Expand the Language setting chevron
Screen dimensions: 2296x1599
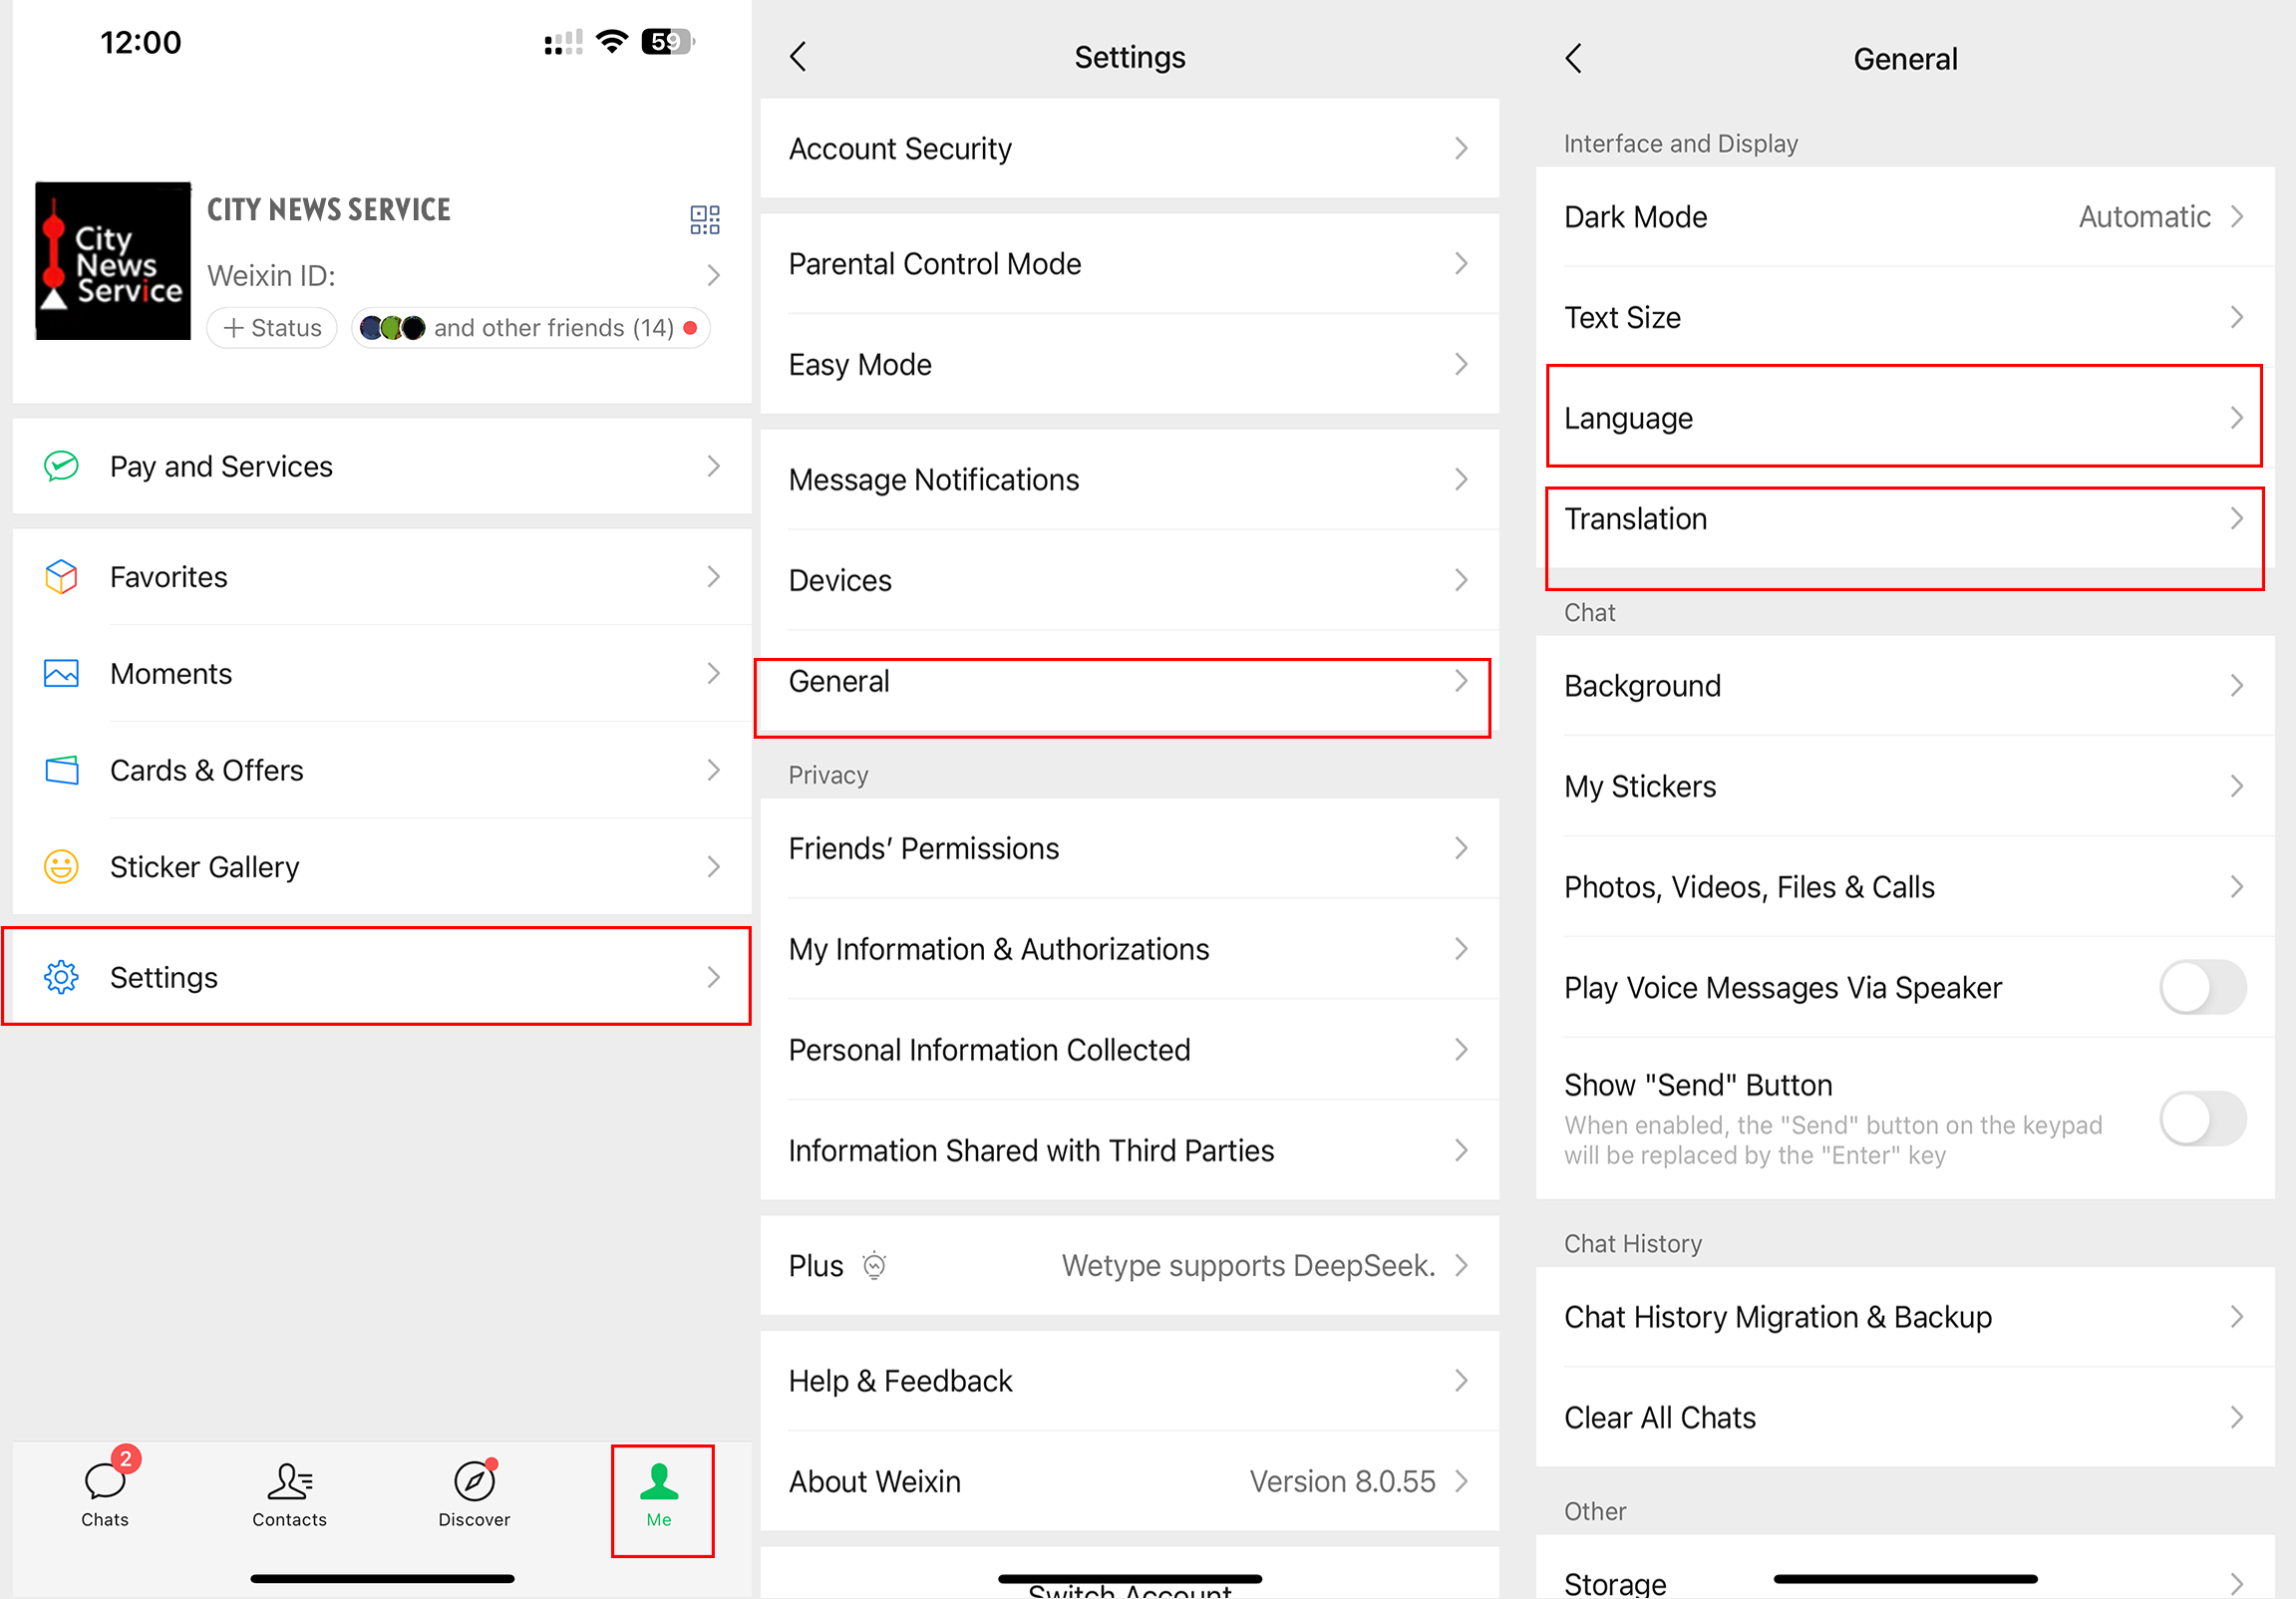pos(2237,418)
